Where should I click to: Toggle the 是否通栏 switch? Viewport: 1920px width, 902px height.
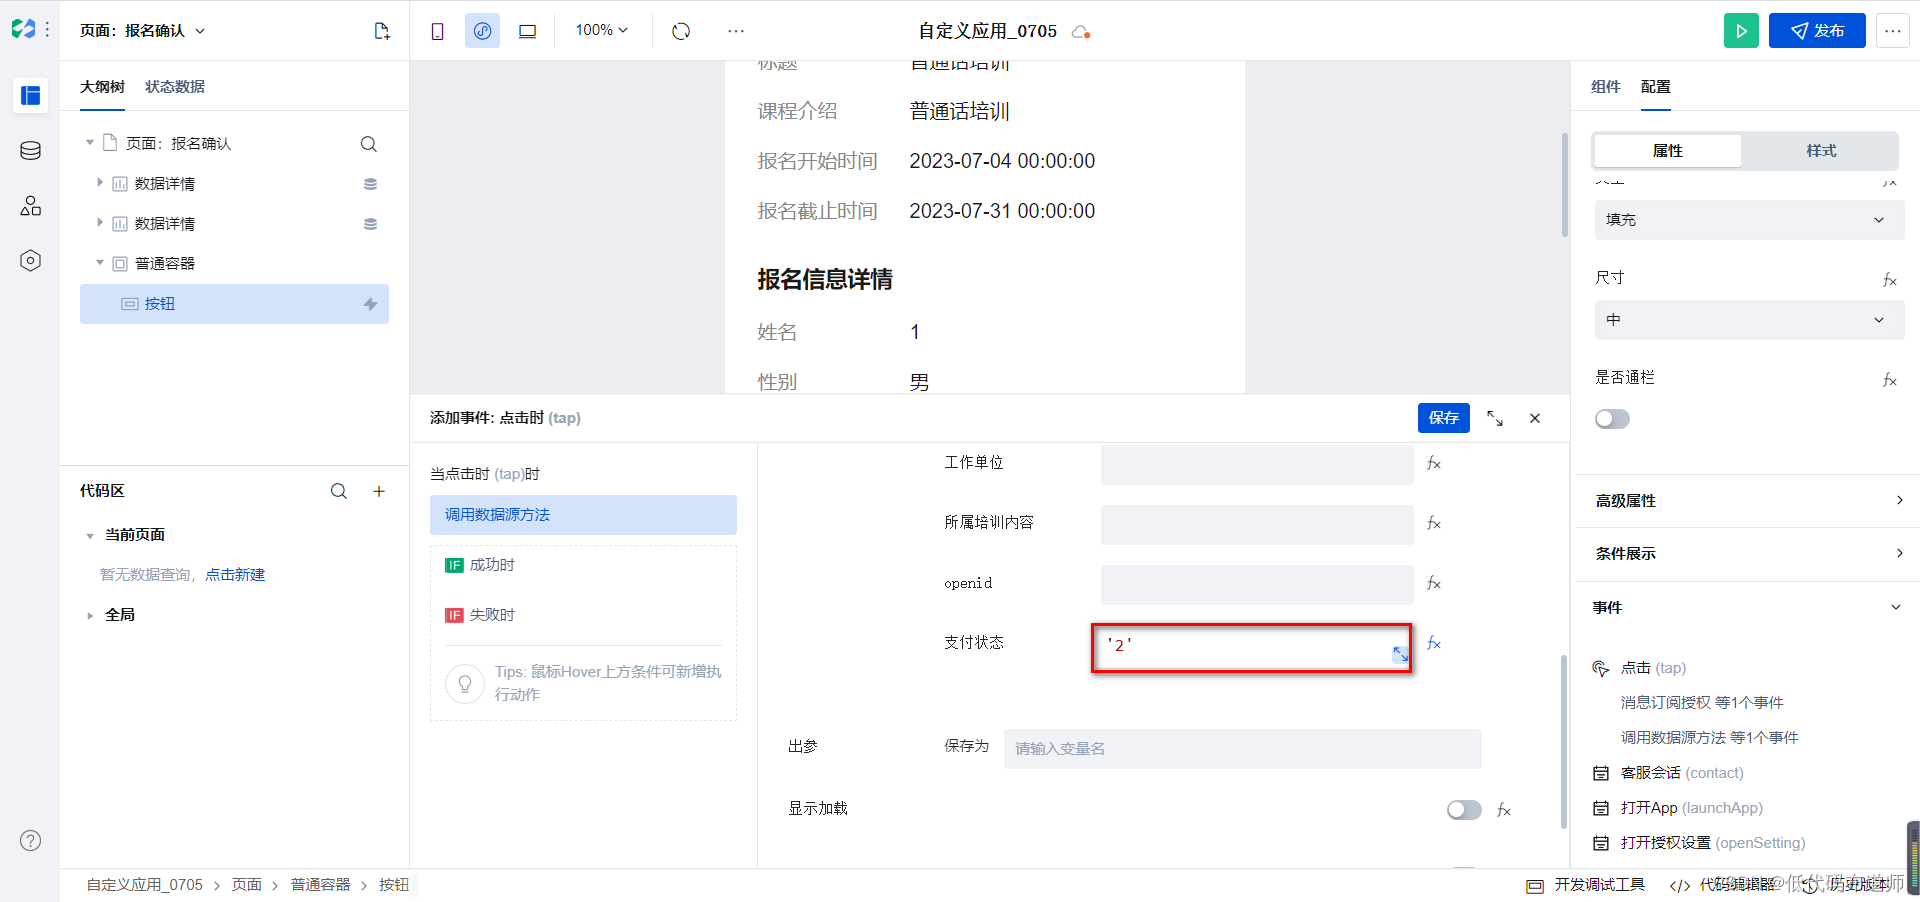(1612, 419)
